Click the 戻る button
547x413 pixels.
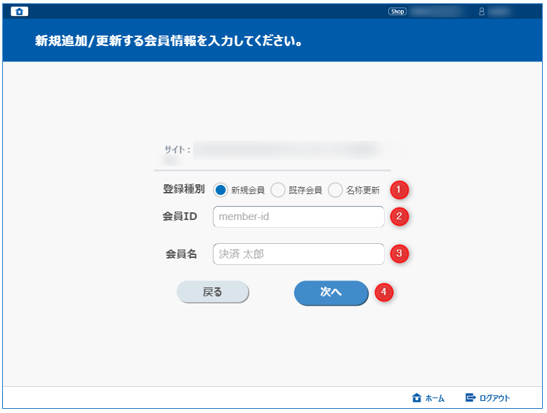coord(213,292)
